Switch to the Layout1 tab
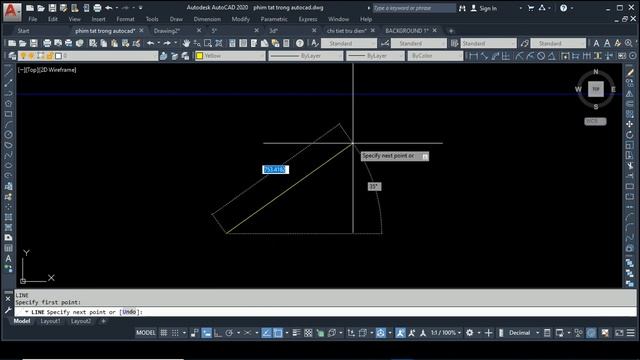The image size is (640, 360). 51,322
